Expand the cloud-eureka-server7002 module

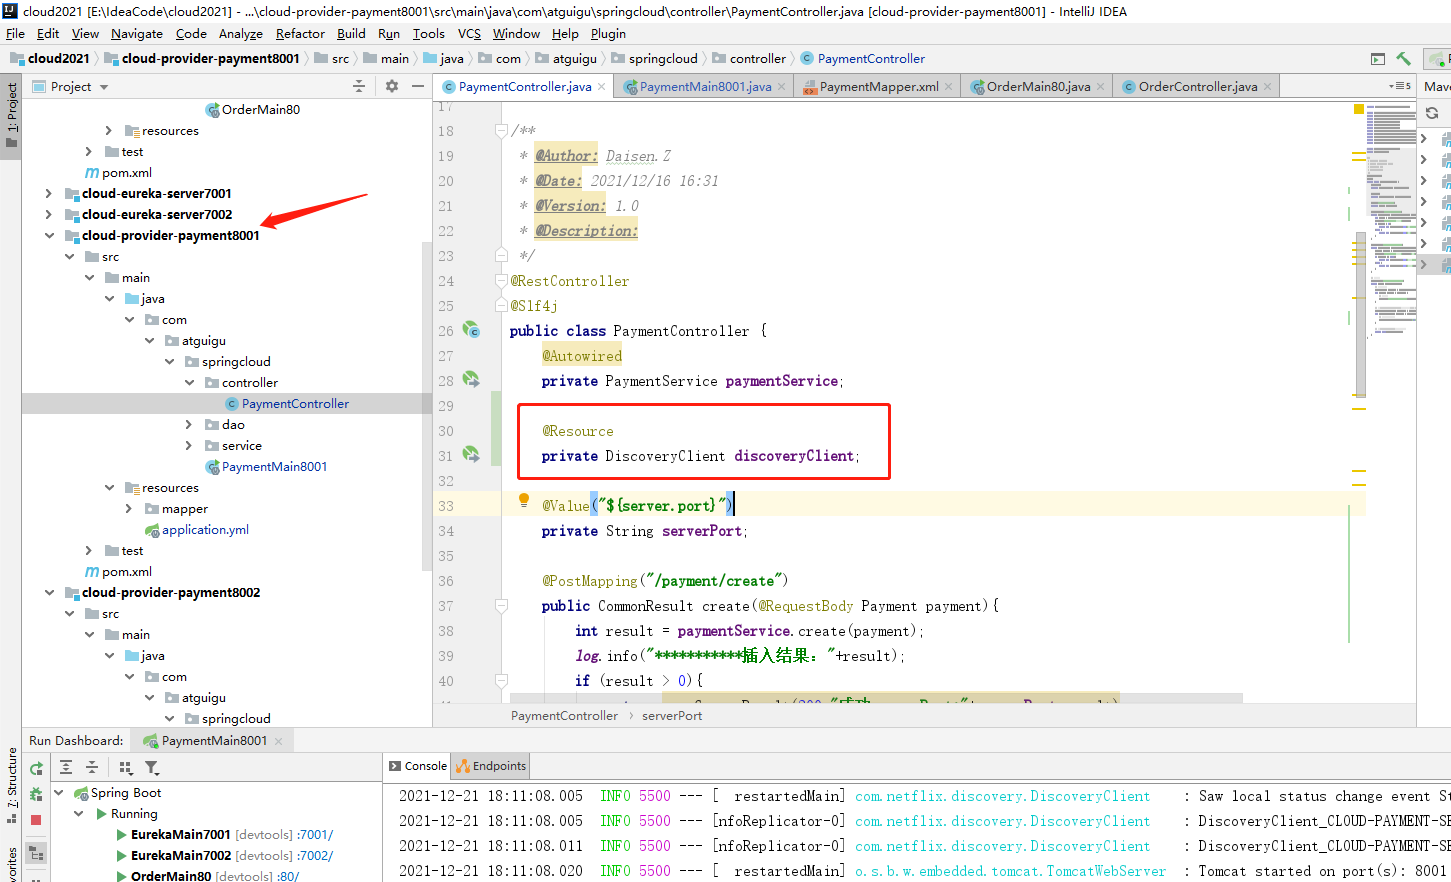tap(48, 214)
